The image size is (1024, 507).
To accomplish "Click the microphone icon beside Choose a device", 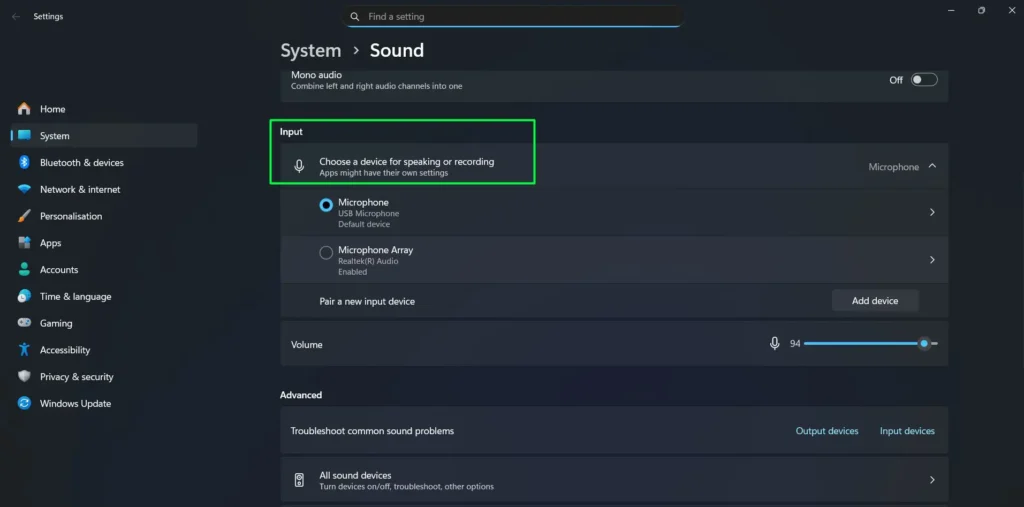I will pyautogui.click(x=299, y=167).
